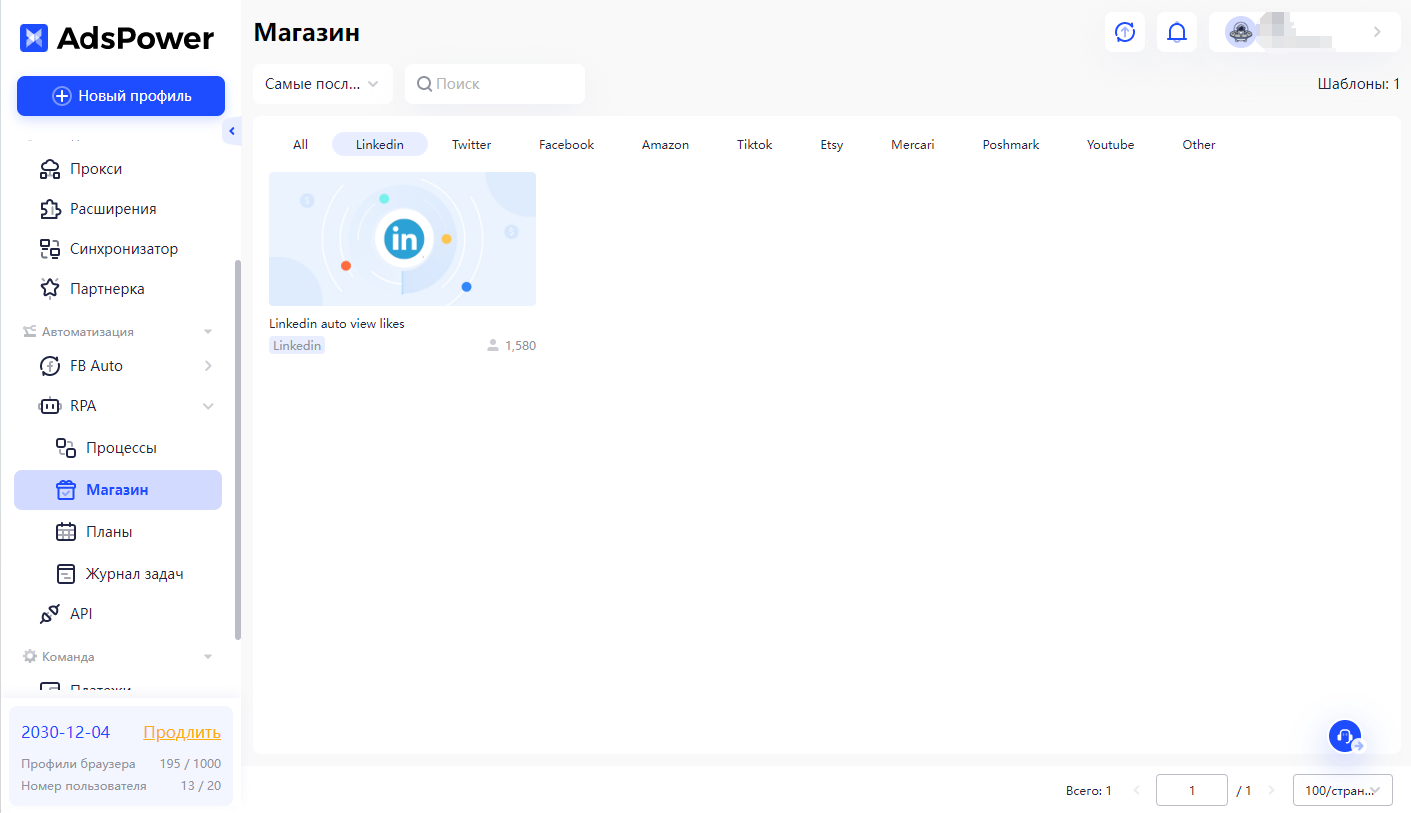Collapse the RPA submenu chevron
This screenshot has width=1411, height=813.
[208, 406]
